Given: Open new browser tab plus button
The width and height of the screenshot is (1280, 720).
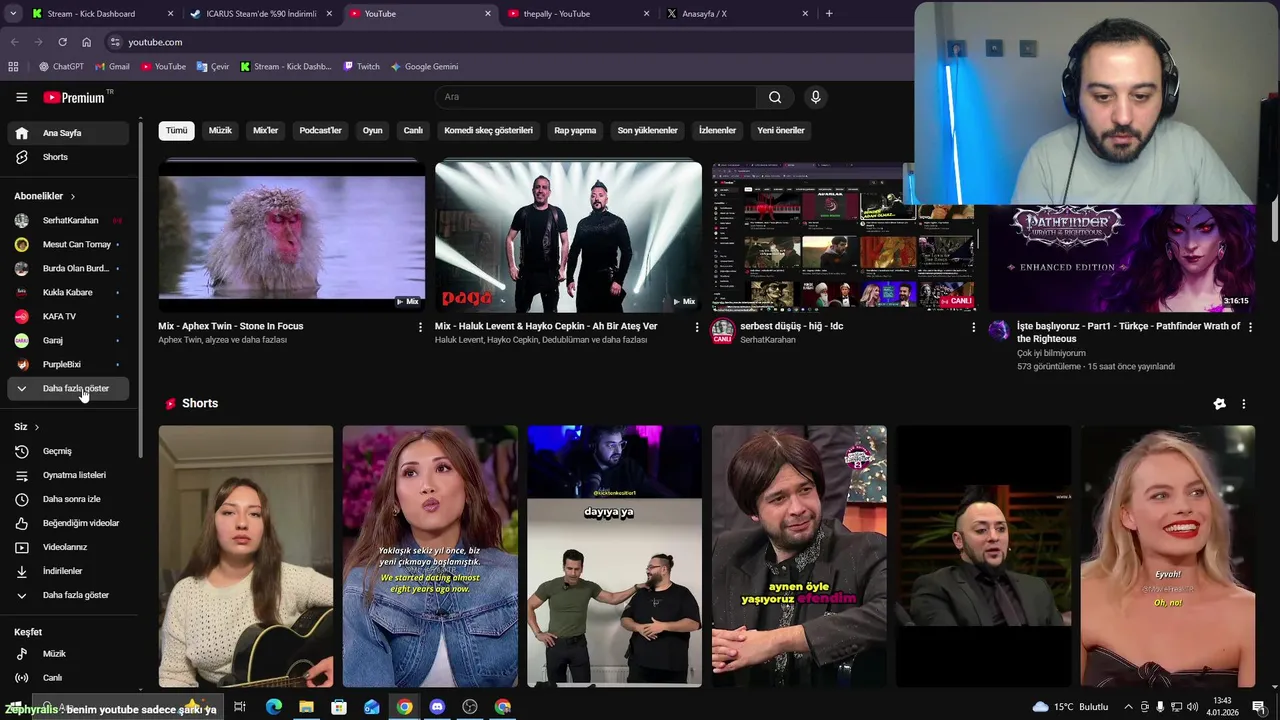Looking at the screenshot, I should coord(829,14).
